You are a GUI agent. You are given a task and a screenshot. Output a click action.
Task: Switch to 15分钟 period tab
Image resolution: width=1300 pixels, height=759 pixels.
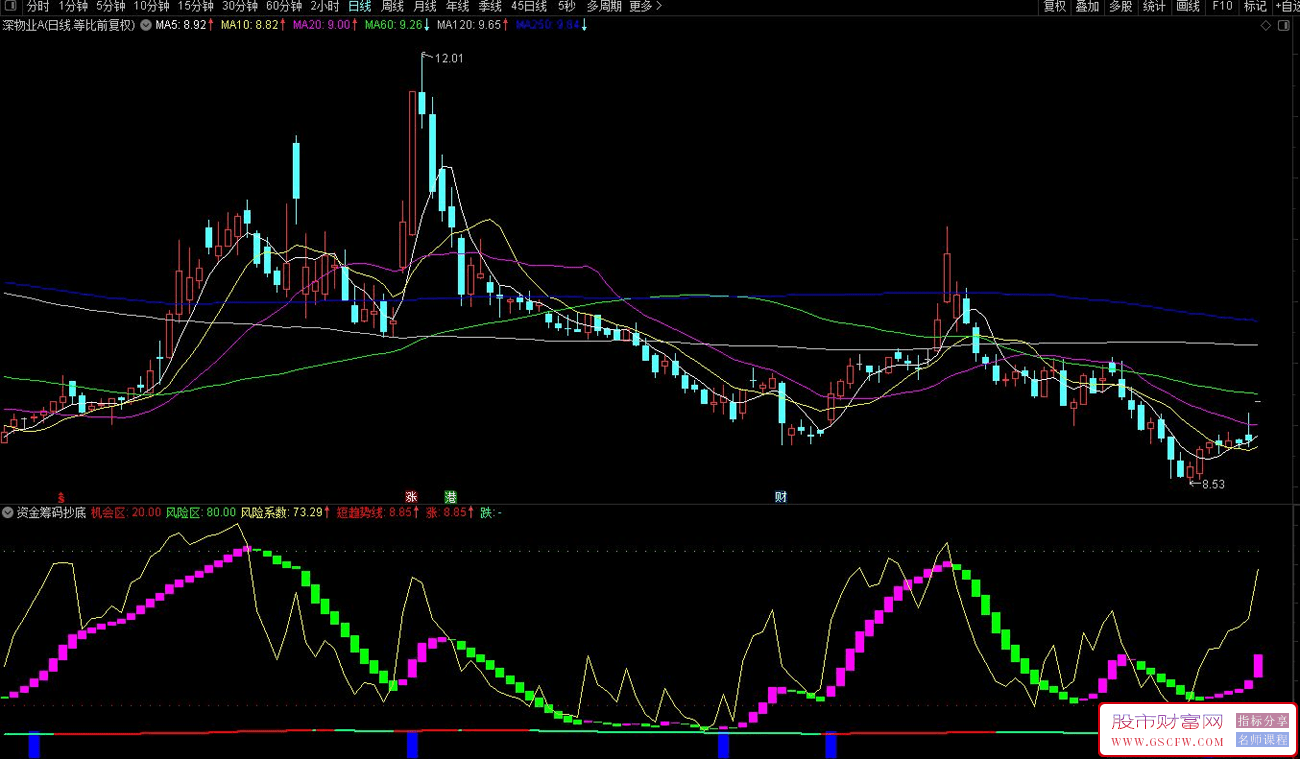[x=195, y=6]
